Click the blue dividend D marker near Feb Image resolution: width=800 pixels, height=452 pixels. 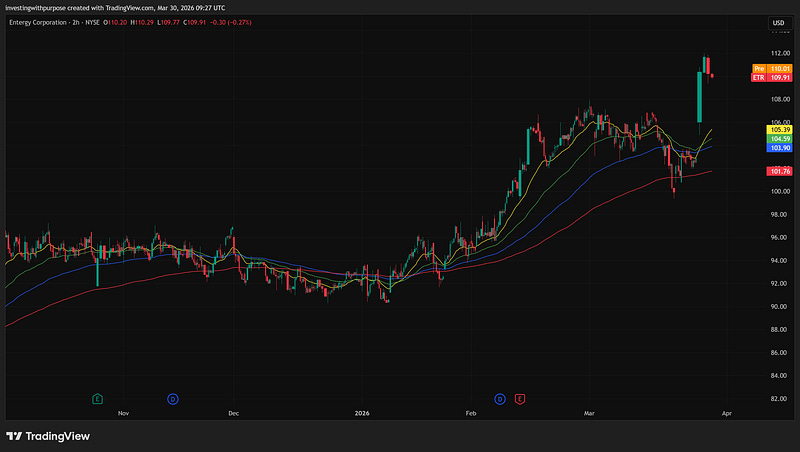pyautogui.click(x=500, y=399)
